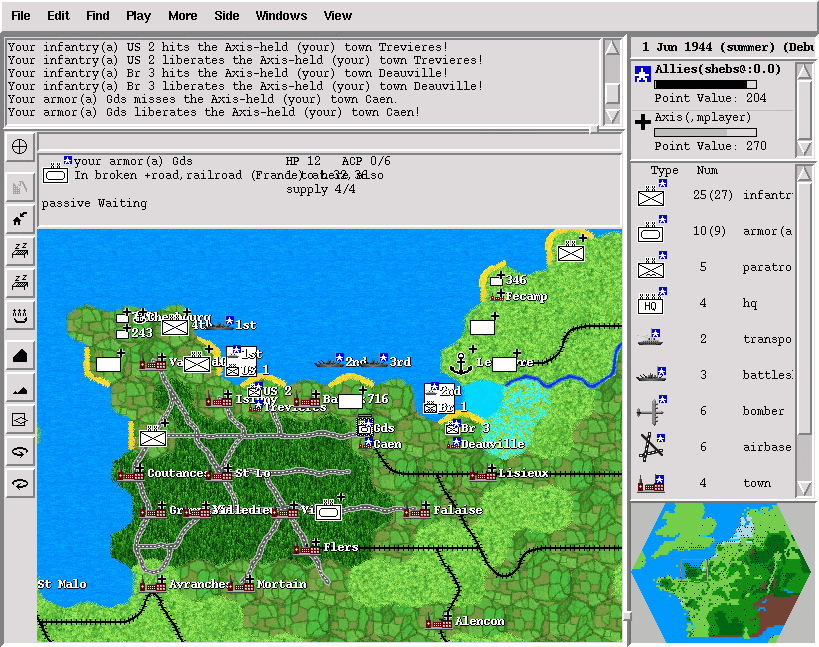The image size is (819, 647).
Task: Open the File menu
Action: tap(21, 16)
